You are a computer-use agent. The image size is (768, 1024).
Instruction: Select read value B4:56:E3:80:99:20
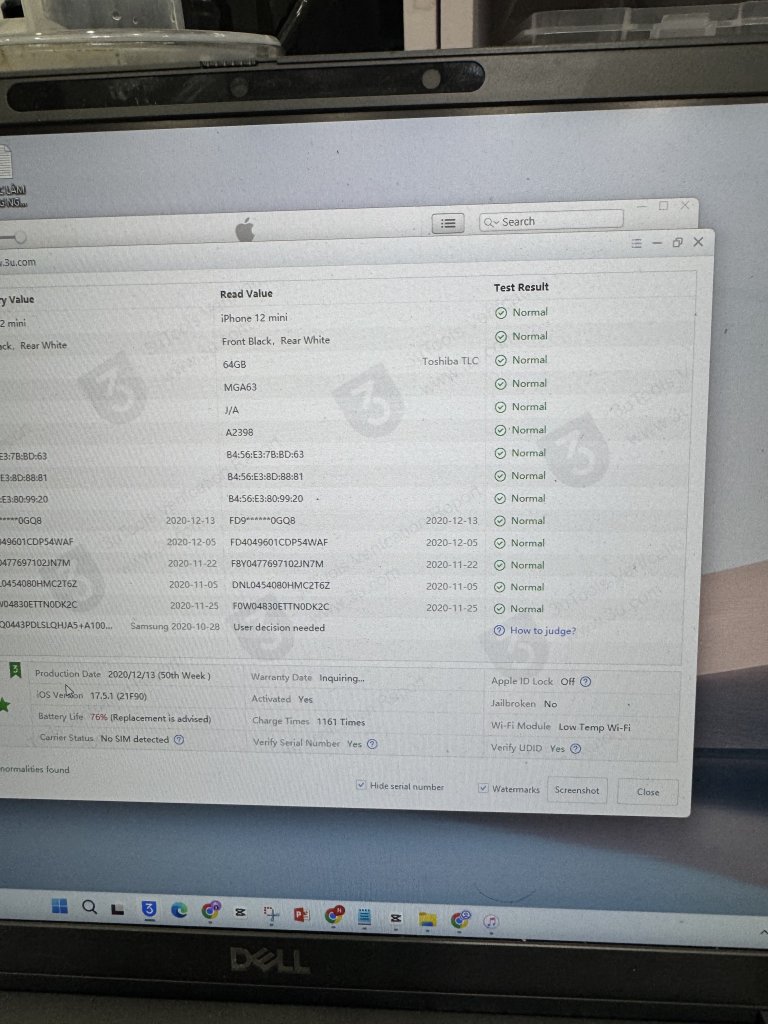tap(265, 498)
